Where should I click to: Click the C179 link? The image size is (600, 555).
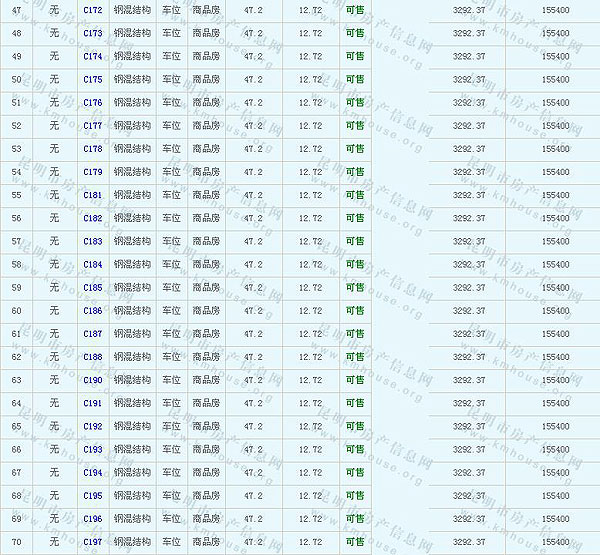[x=93, y=172]
